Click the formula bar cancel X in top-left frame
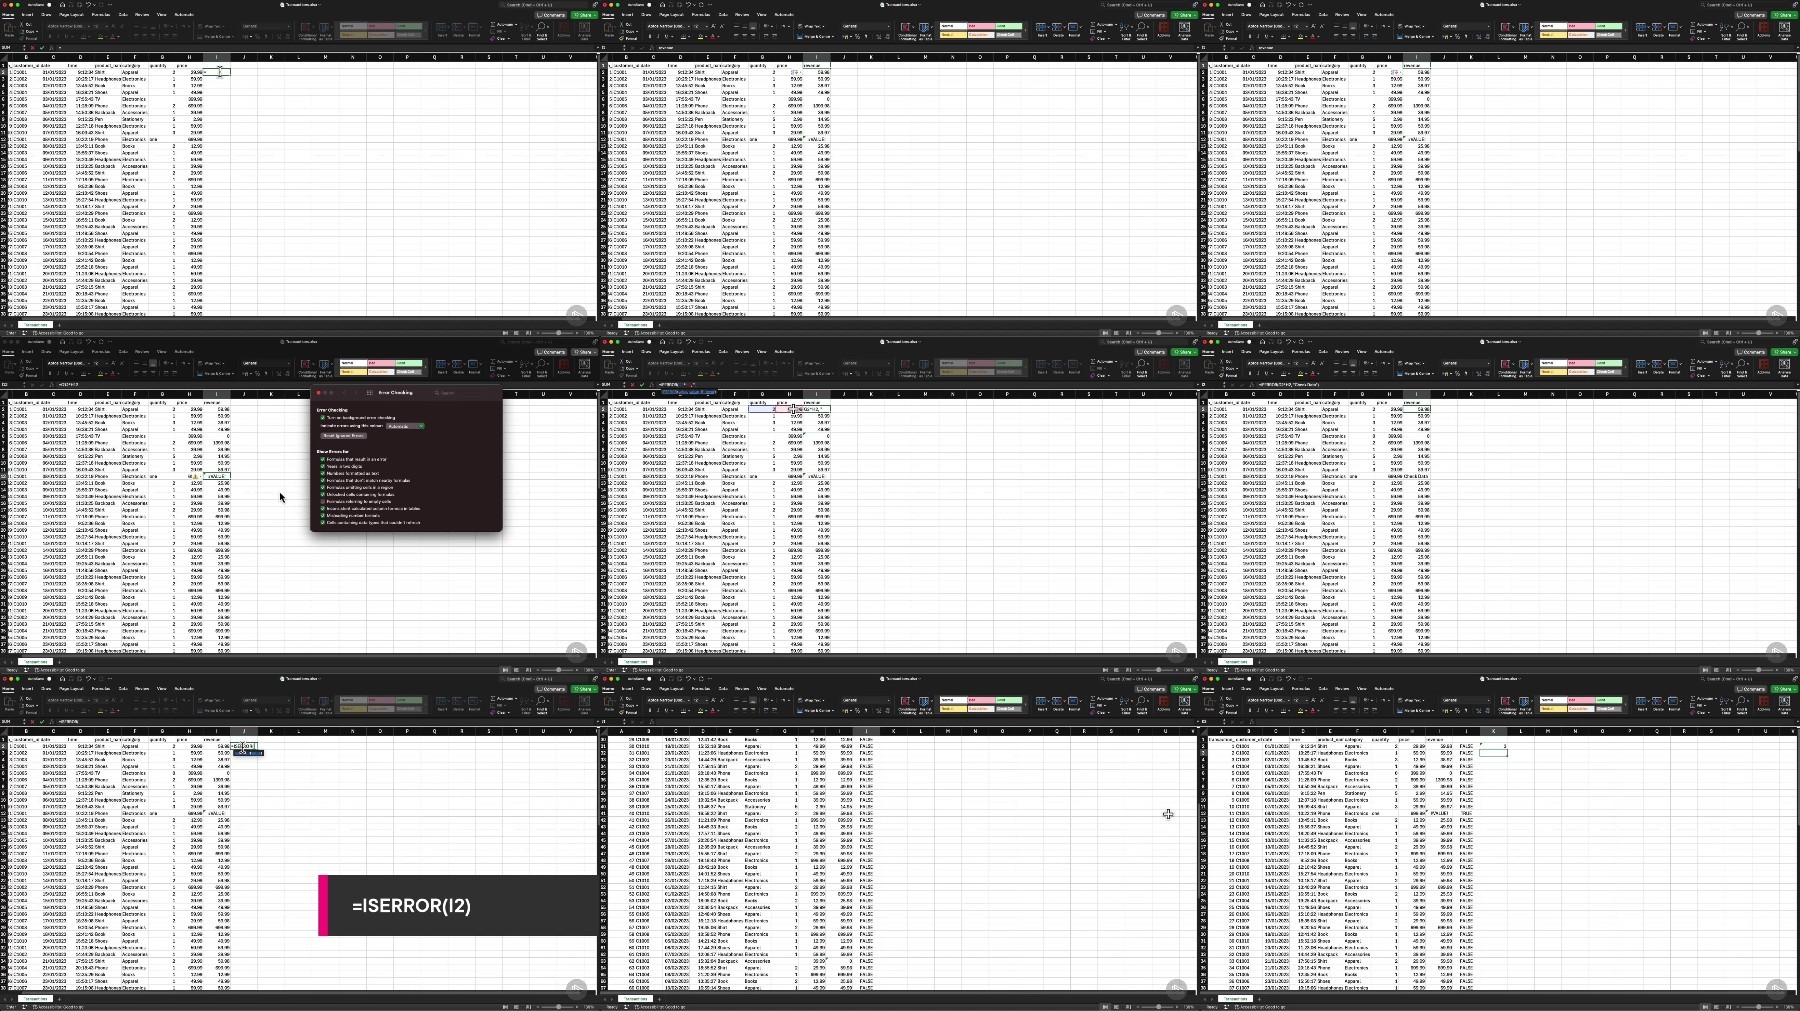The width and height of the screenshot is (1800, 1011). 31,47
